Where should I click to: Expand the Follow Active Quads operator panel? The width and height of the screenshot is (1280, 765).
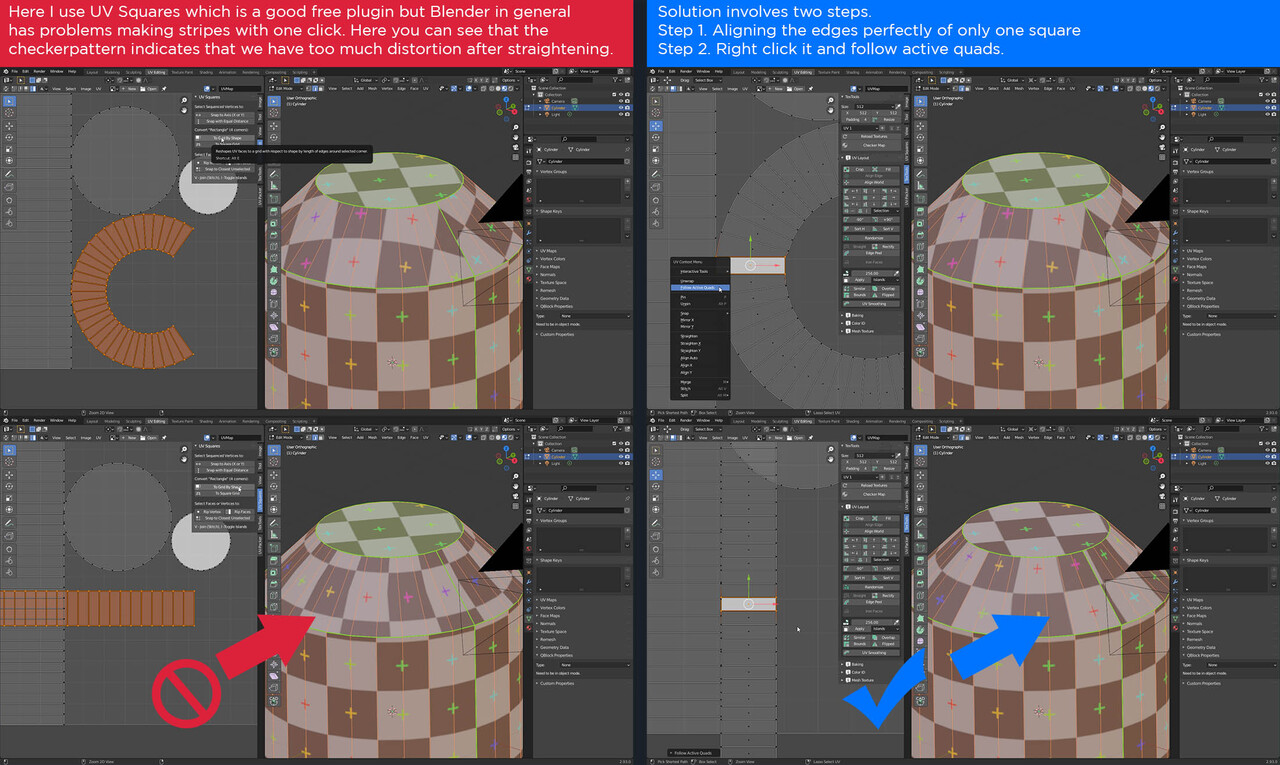tap(692, 753)
